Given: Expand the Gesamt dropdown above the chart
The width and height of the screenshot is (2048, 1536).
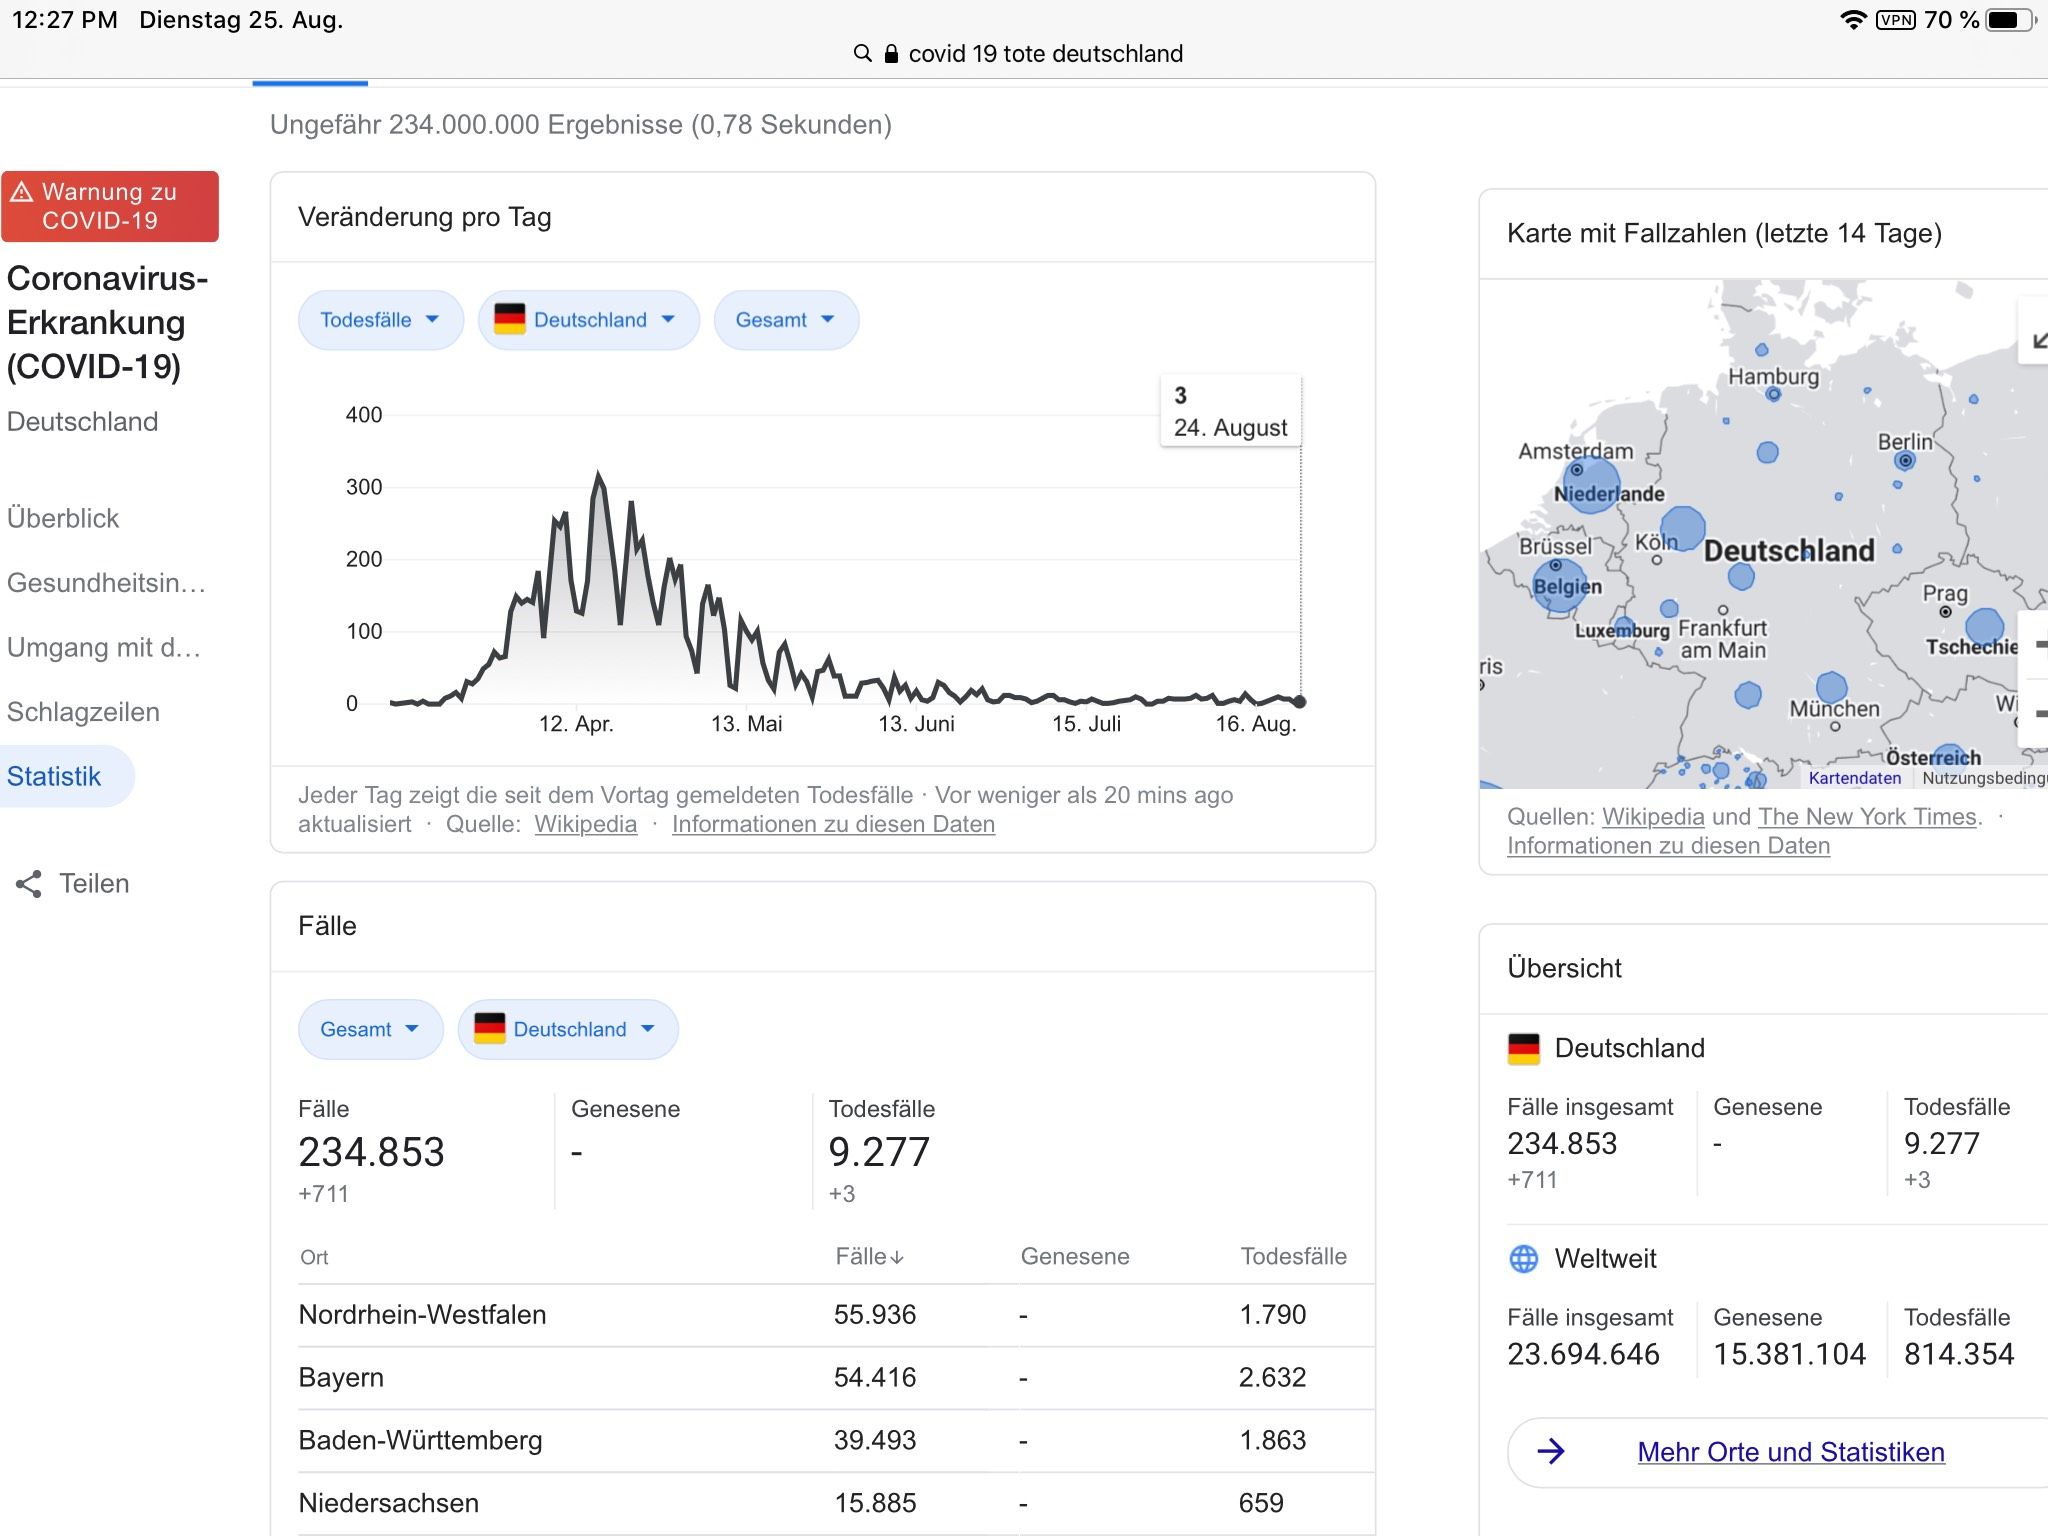Looking at the screenshot, I should (785, 320).
